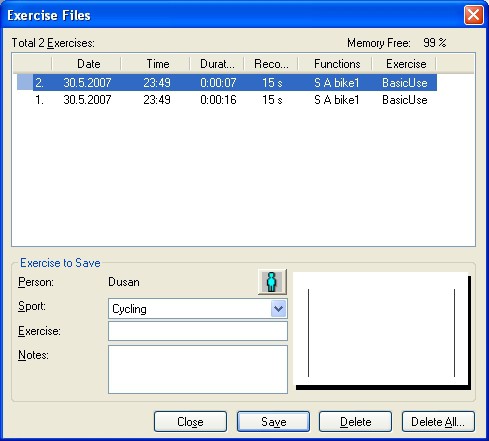The width and height of the screenshot is (489, 441).
Task: Click the Cycling sport combo box
Action: coord(198,309)
